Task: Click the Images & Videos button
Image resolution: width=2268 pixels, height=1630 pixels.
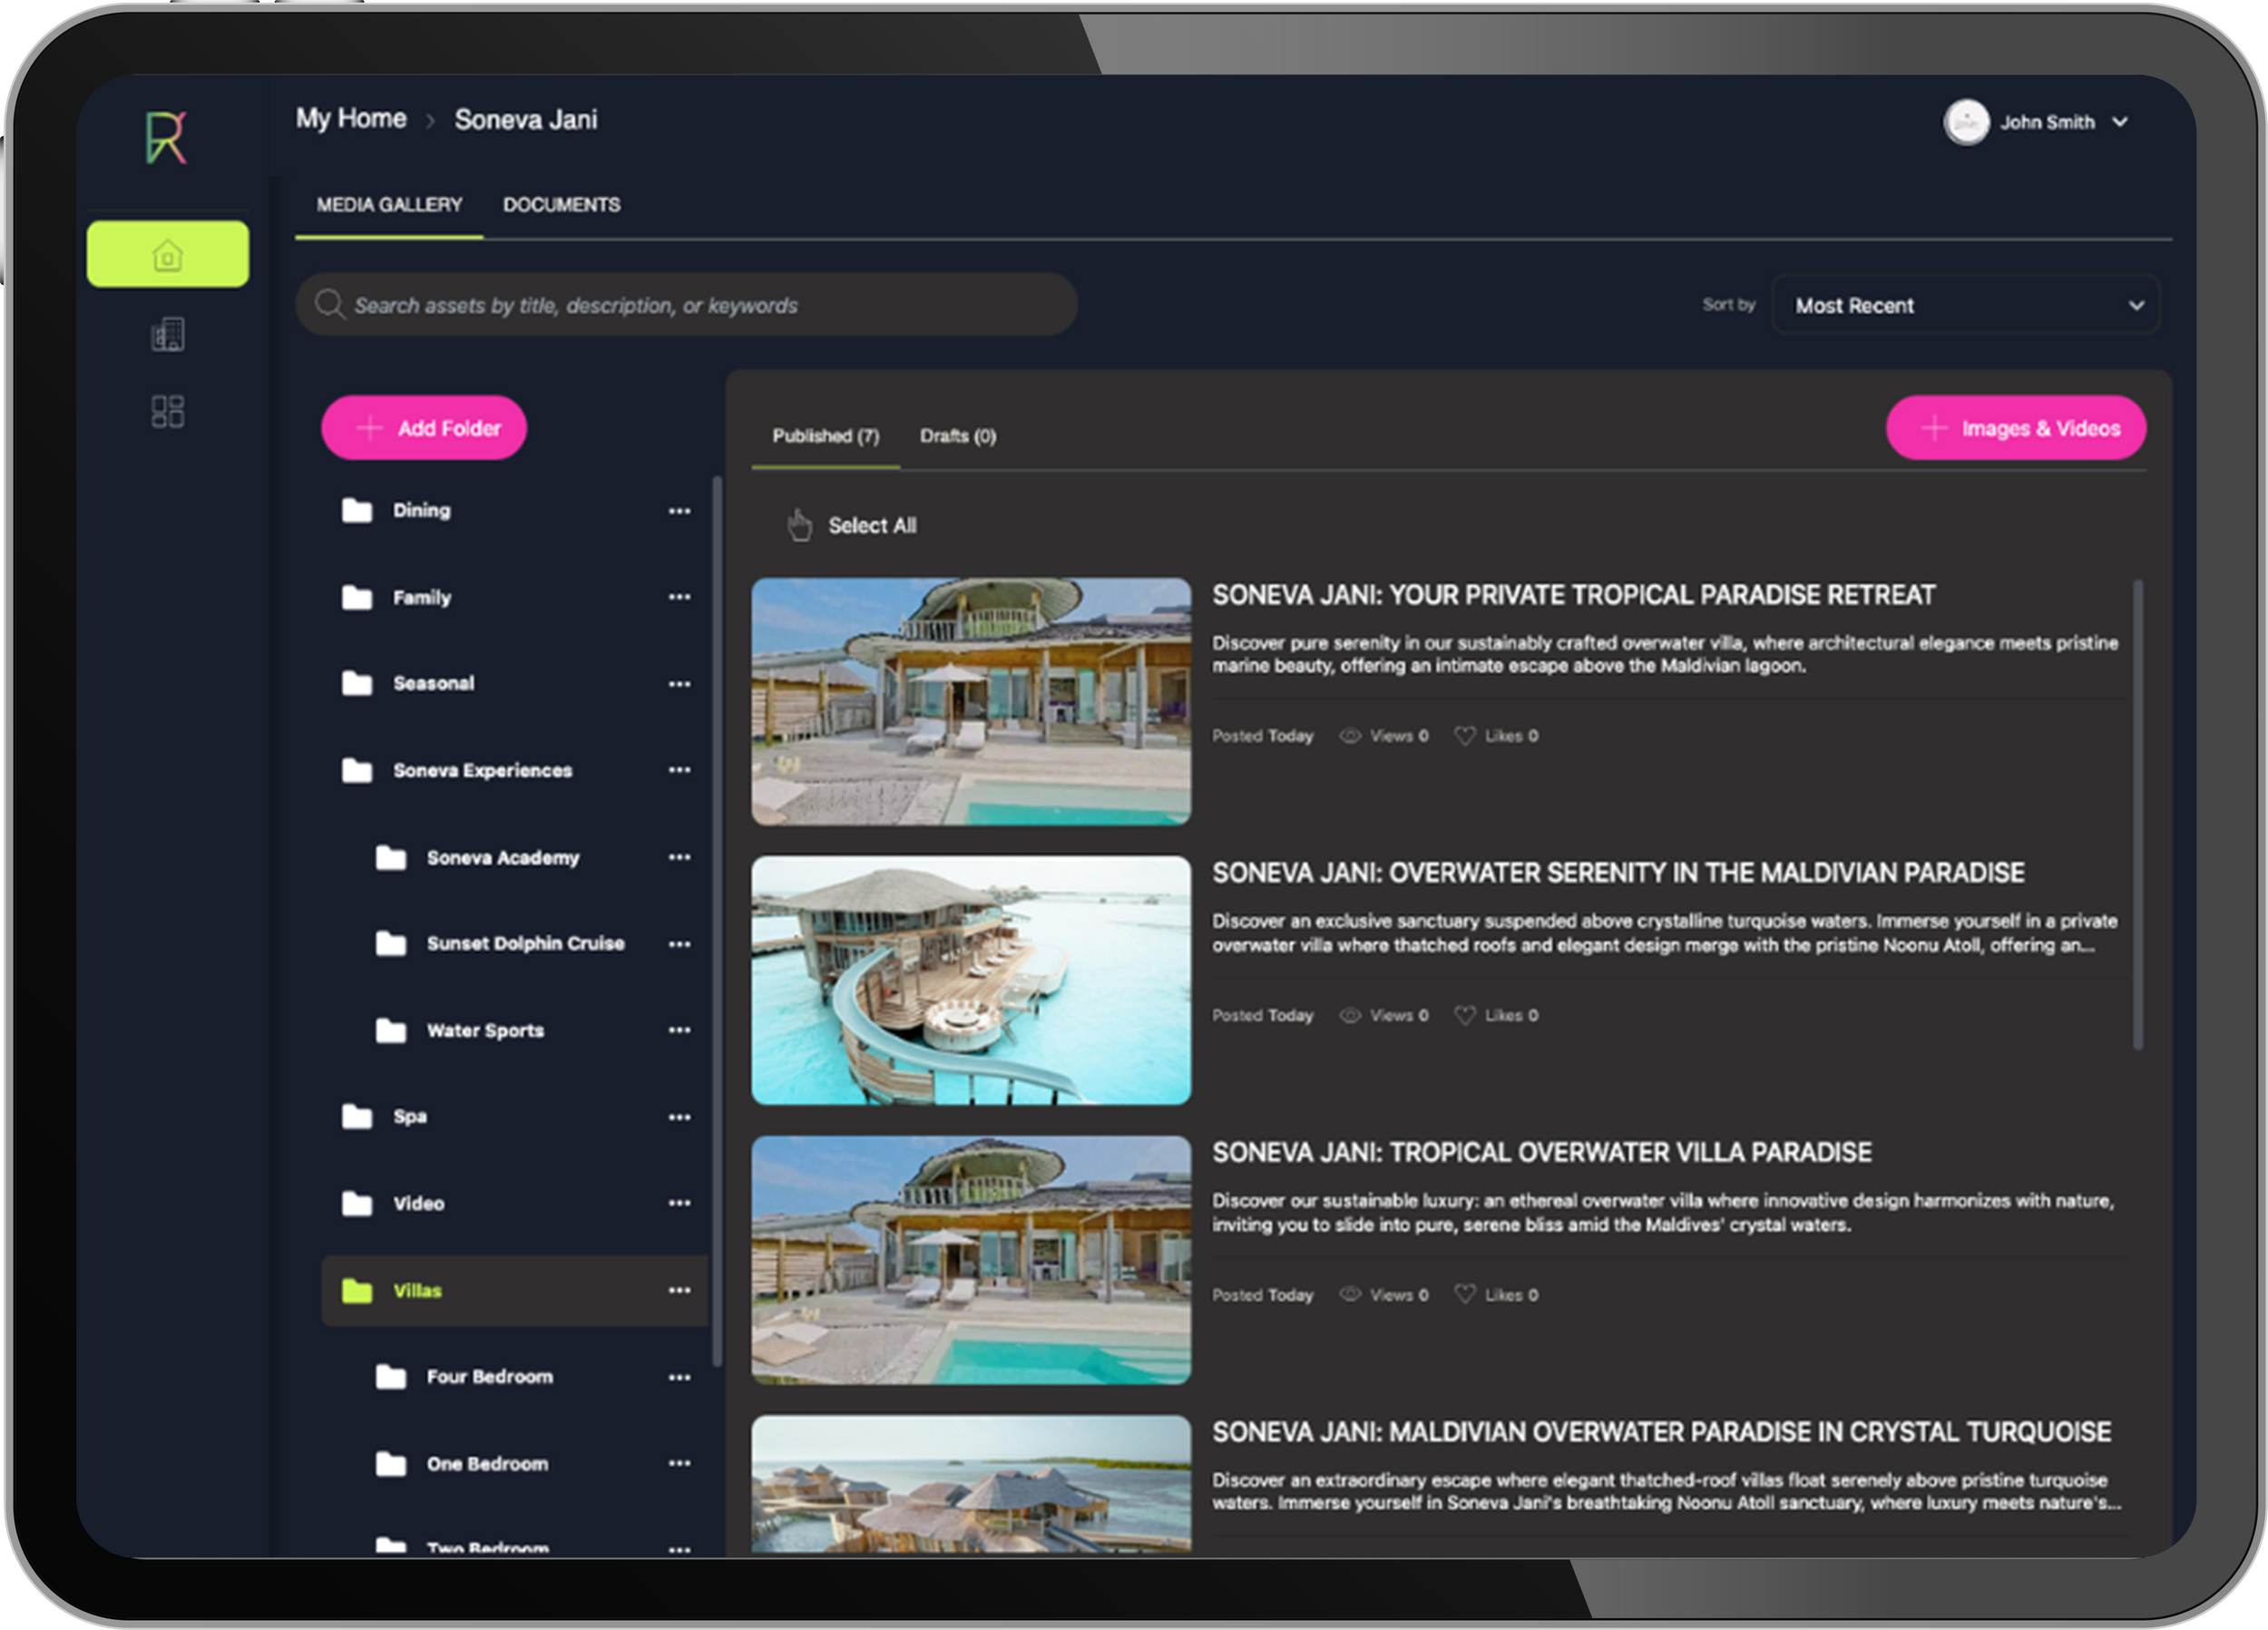Action: [2015, 428]
